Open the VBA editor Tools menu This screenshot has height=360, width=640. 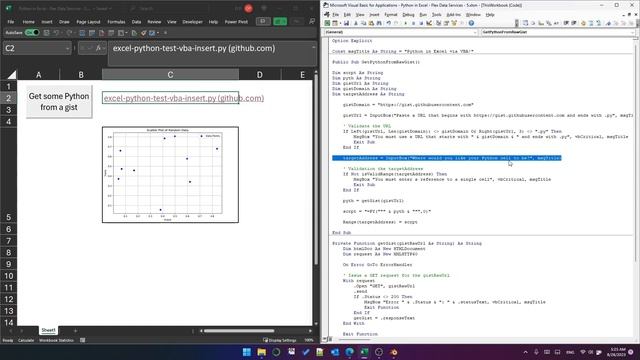(437, 15)
